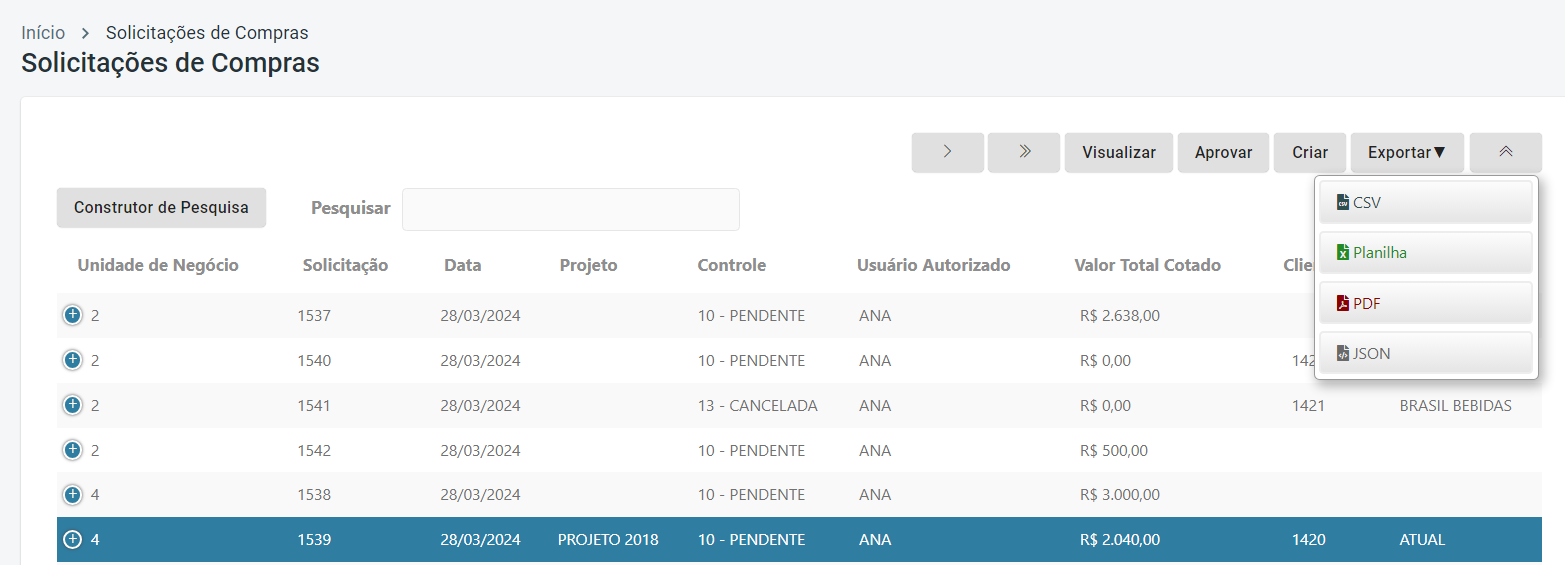
Task: Expand row for solicitação 1537
Action: tap(72, 316)
